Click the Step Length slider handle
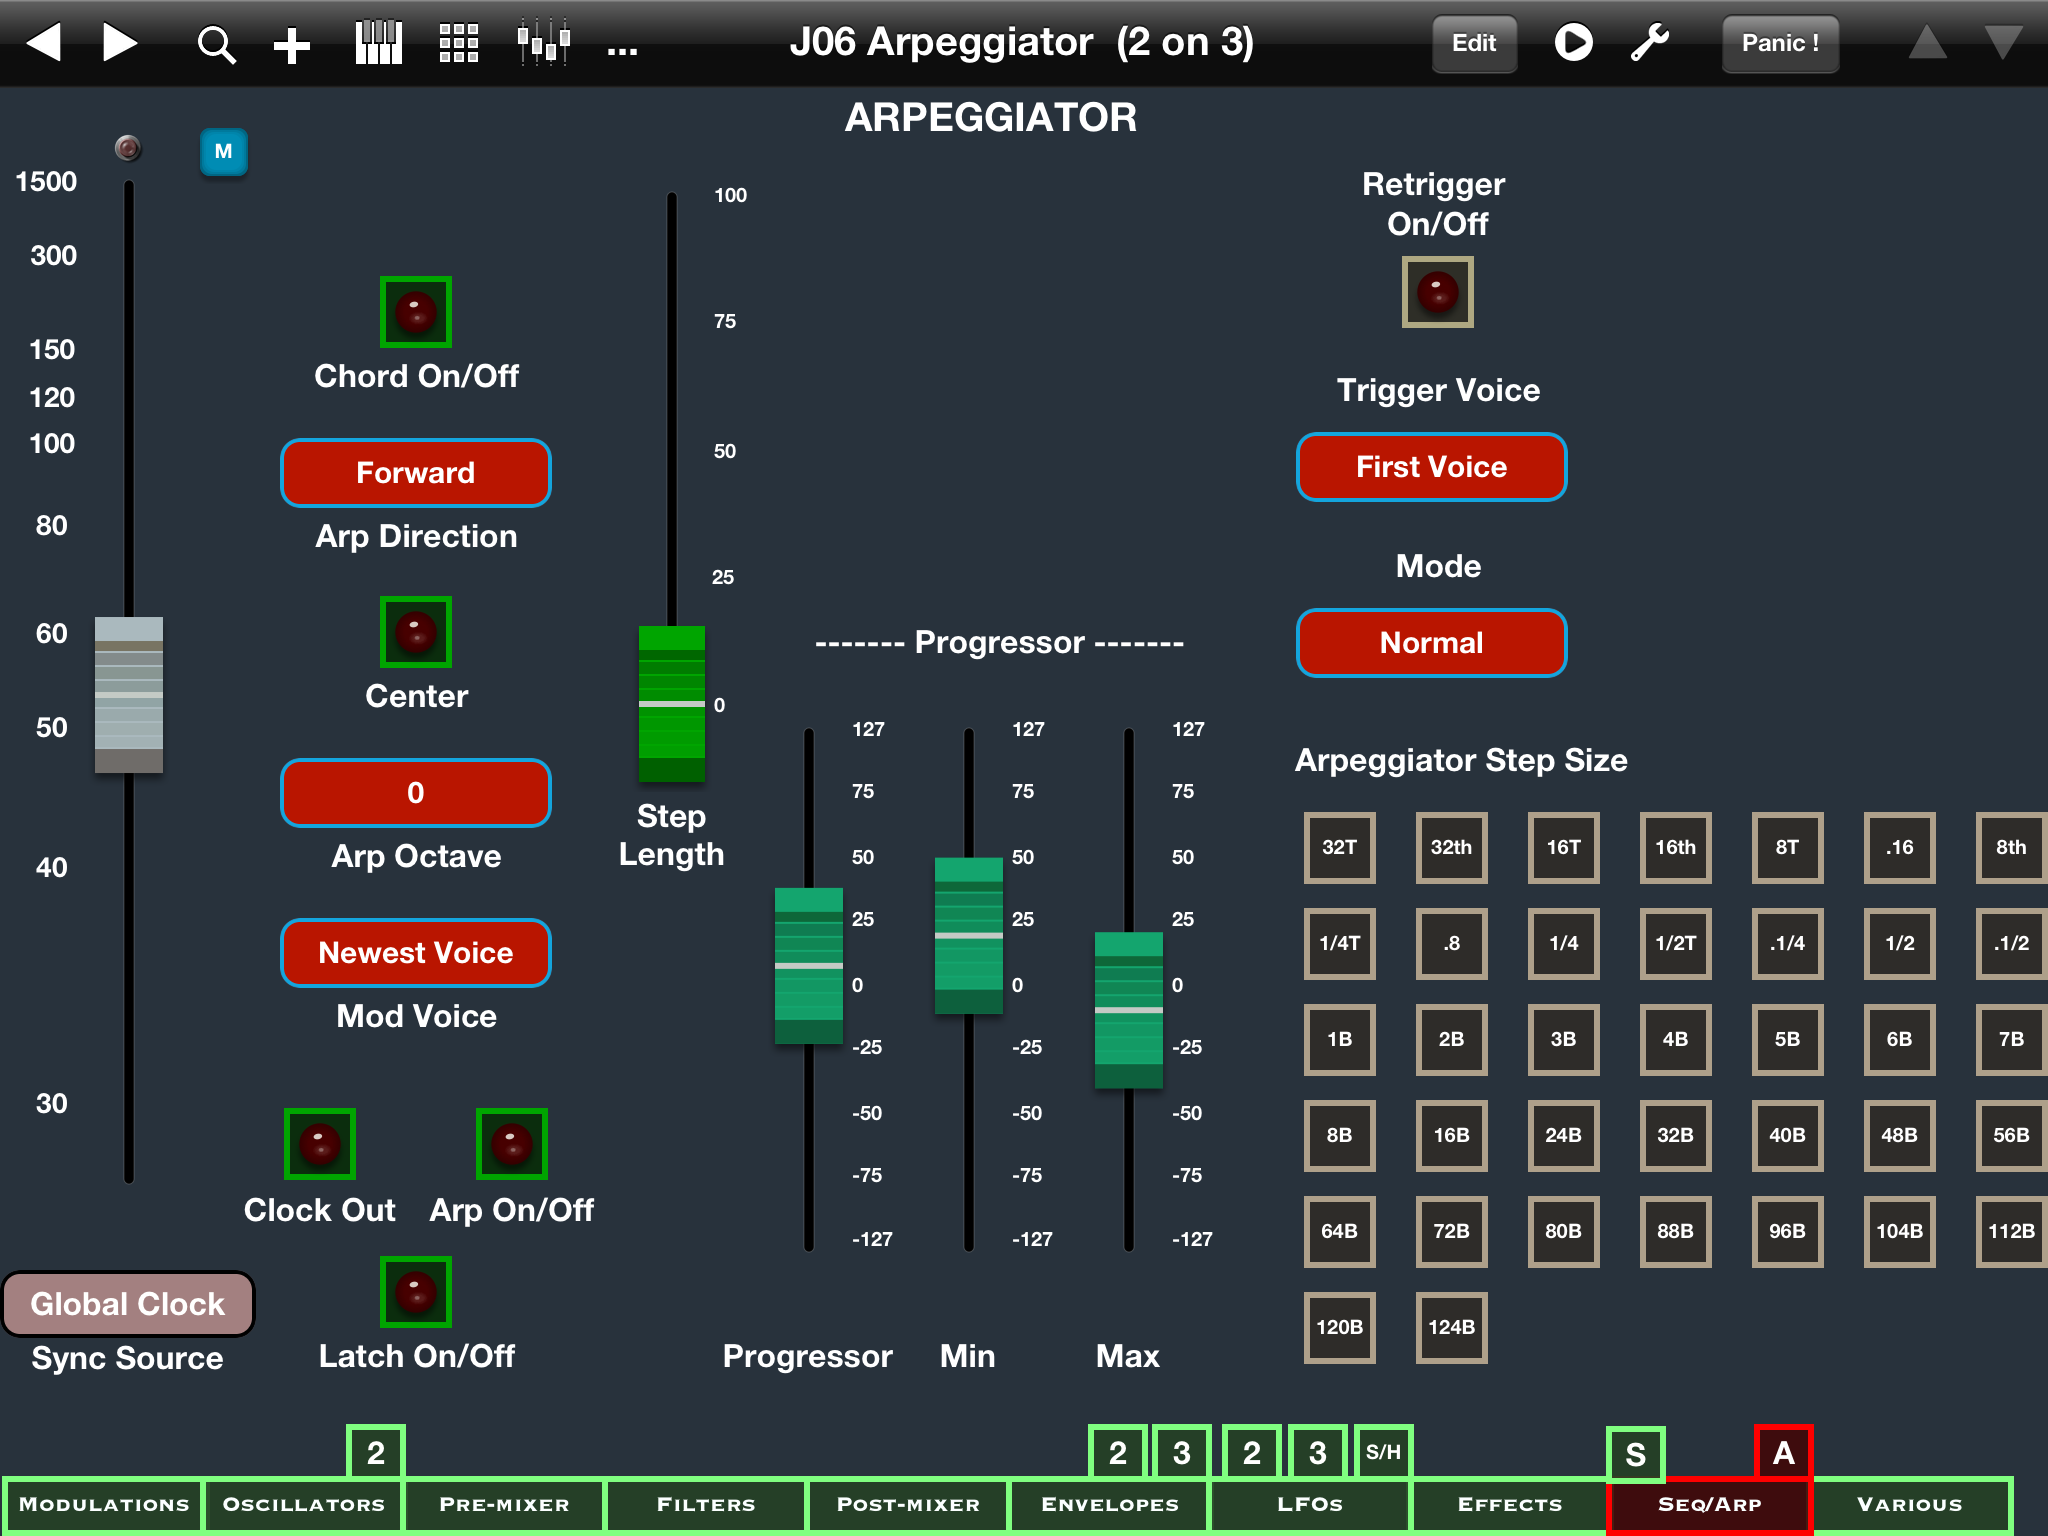 pyautogui.click(x=672, y=704)
